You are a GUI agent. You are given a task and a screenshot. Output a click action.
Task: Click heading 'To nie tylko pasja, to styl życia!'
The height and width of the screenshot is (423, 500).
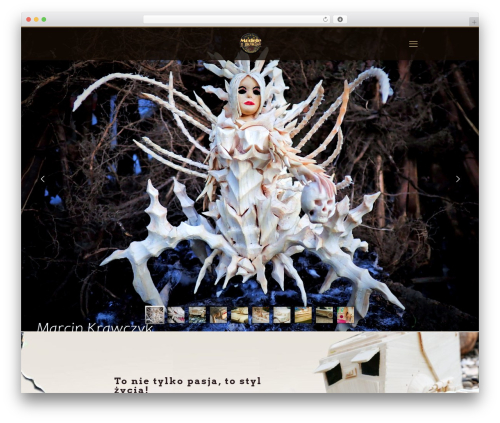coord(187,385)
